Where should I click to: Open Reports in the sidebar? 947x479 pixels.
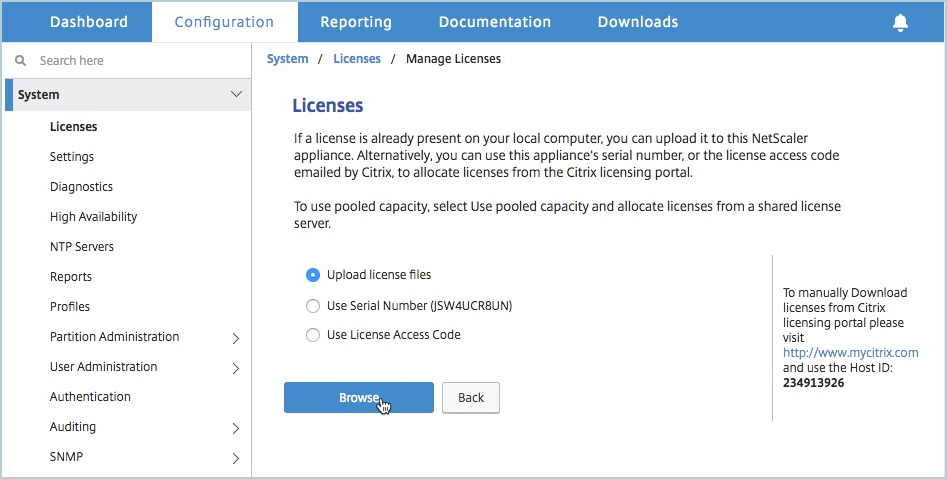click(71, 277)
